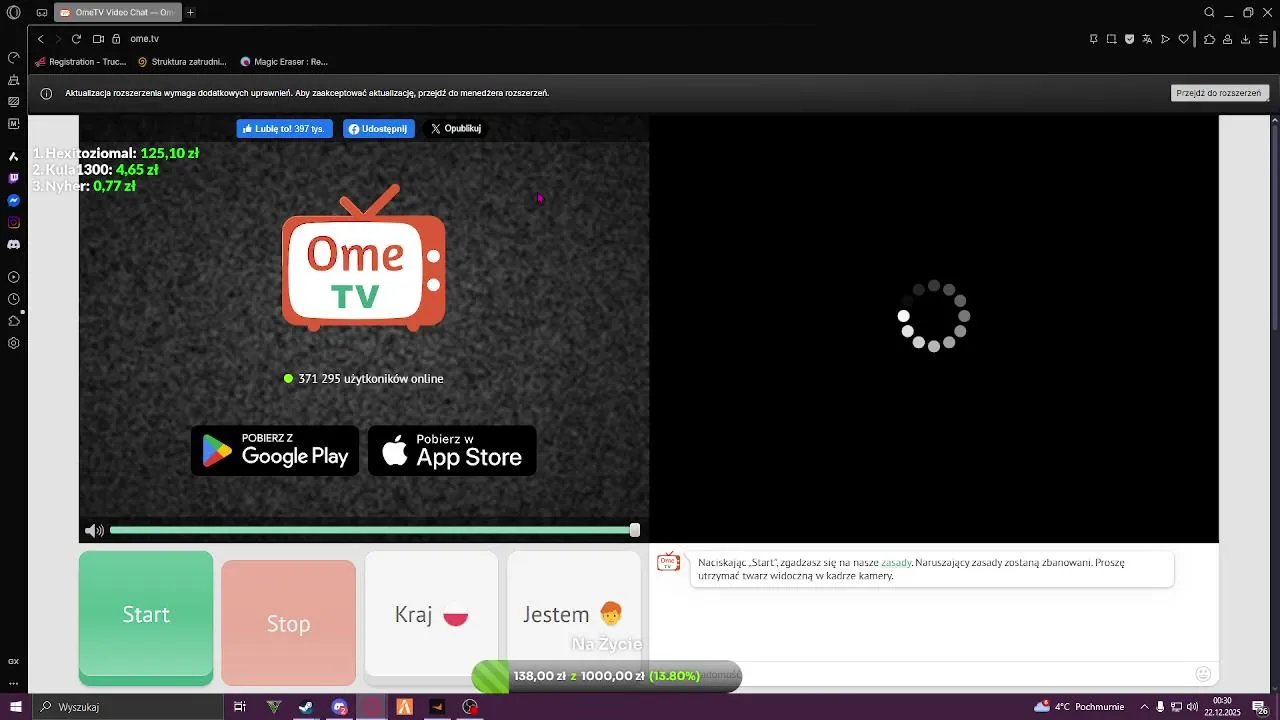Image resolution: width=1280 pixels, height=720 pixels.
Task: Open Discord in the Opera sidebar
Action: (14, 244)
